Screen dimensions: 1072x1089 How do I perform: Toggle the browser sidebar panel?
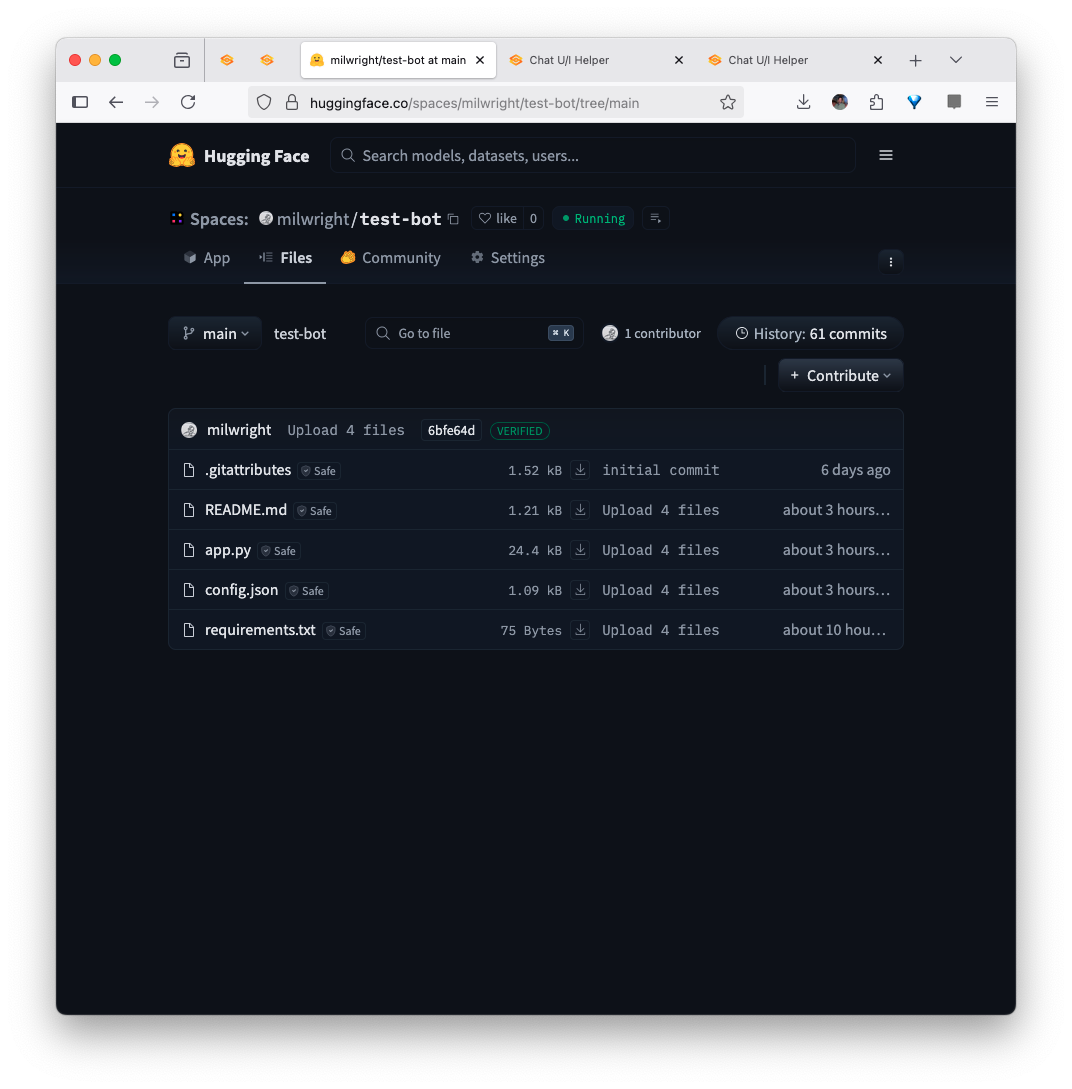tap(80, 102)
